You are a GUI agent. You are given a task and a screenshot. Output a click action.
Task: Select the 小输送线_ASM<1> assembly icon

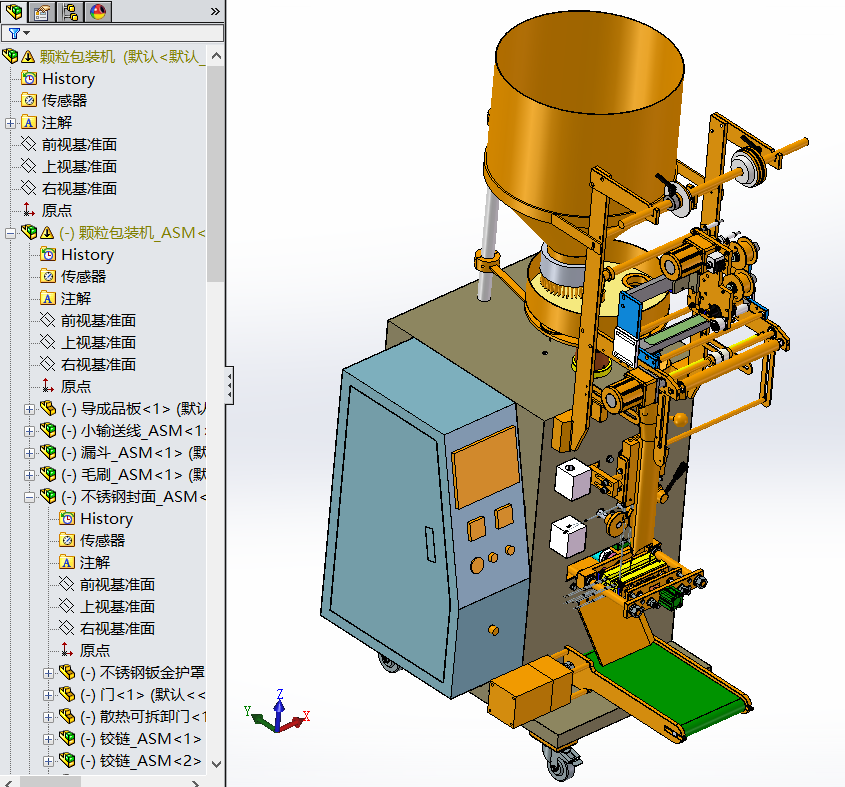tap(48, 430)
